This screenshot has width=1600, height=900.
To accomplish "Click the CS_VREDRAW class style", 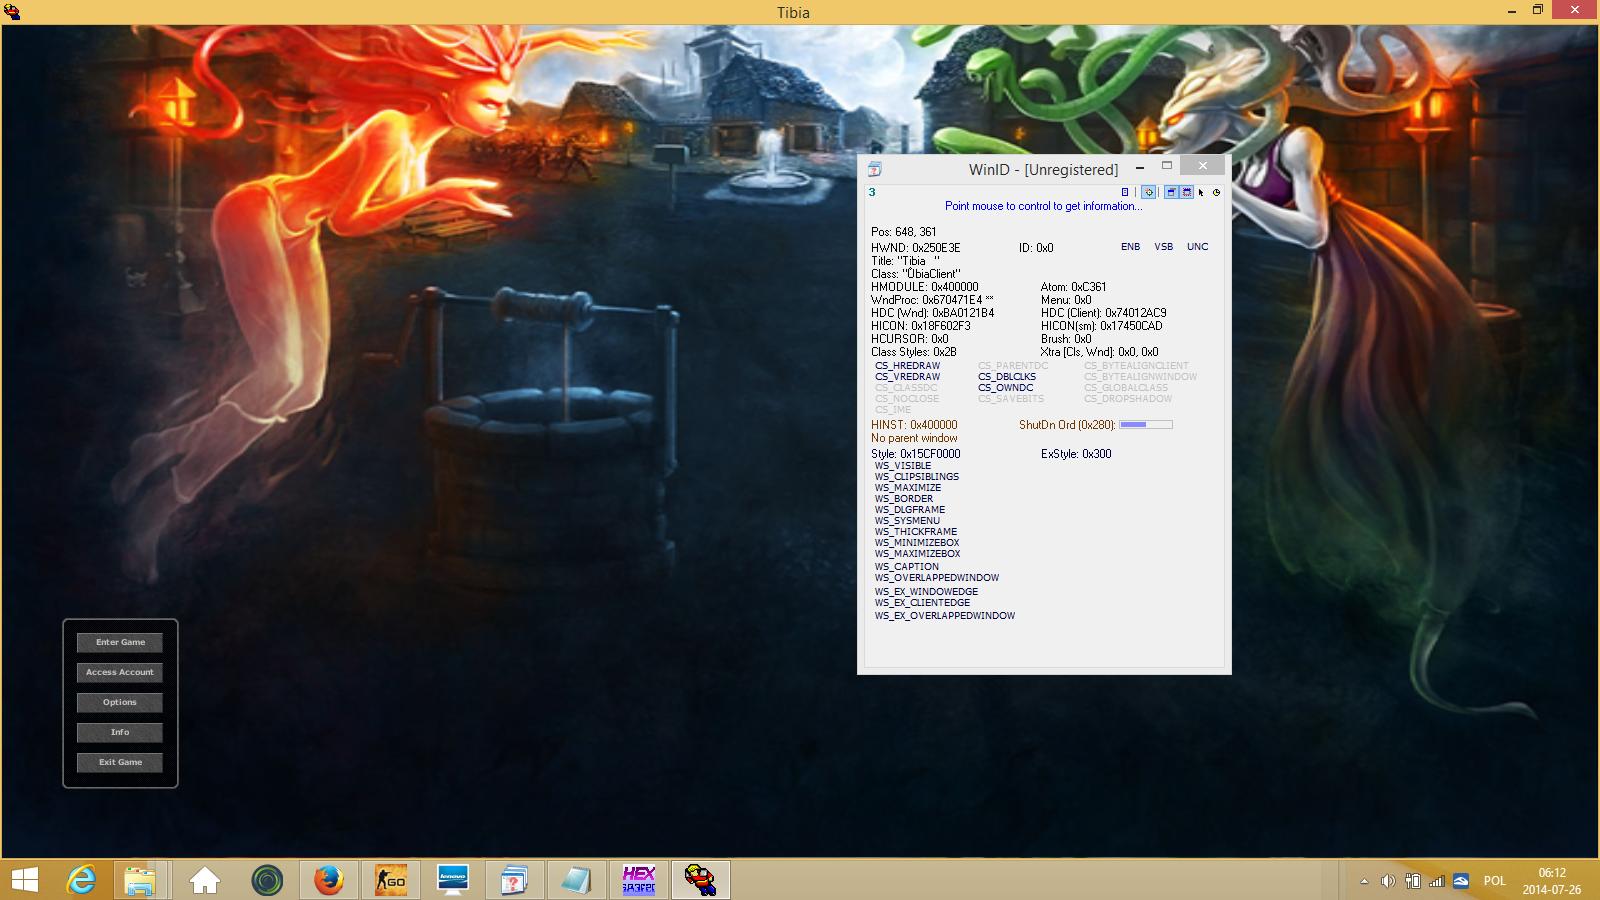I will [908, 377].
